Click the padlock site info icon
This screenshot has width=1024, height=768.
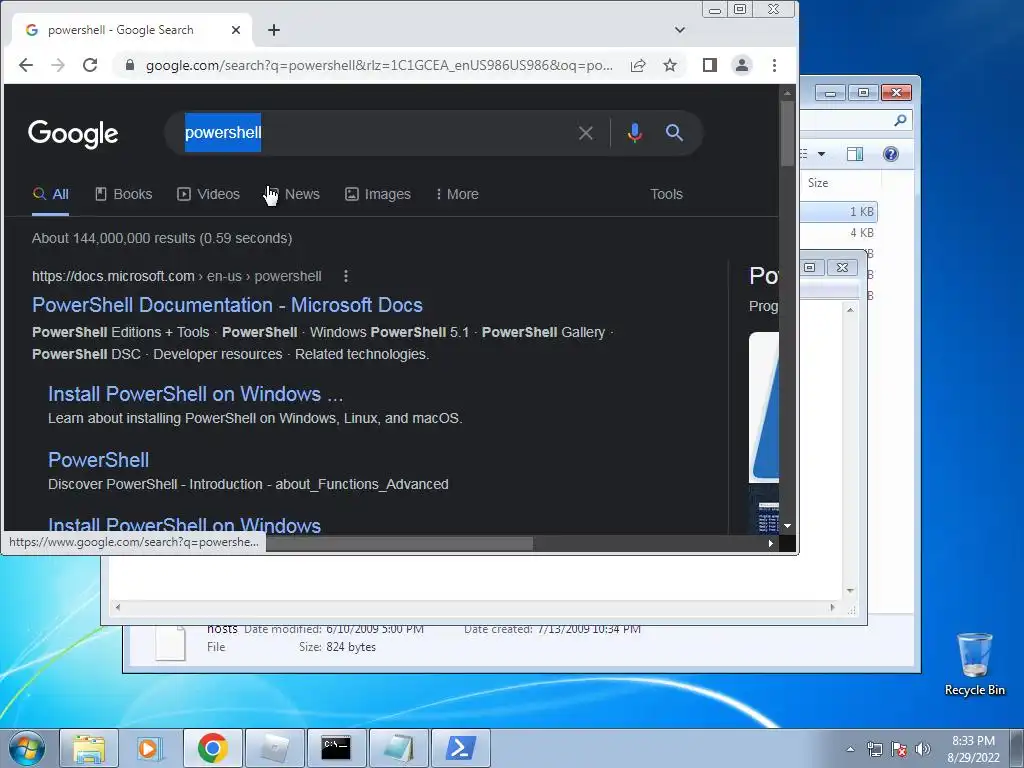[x=129, y=65]
